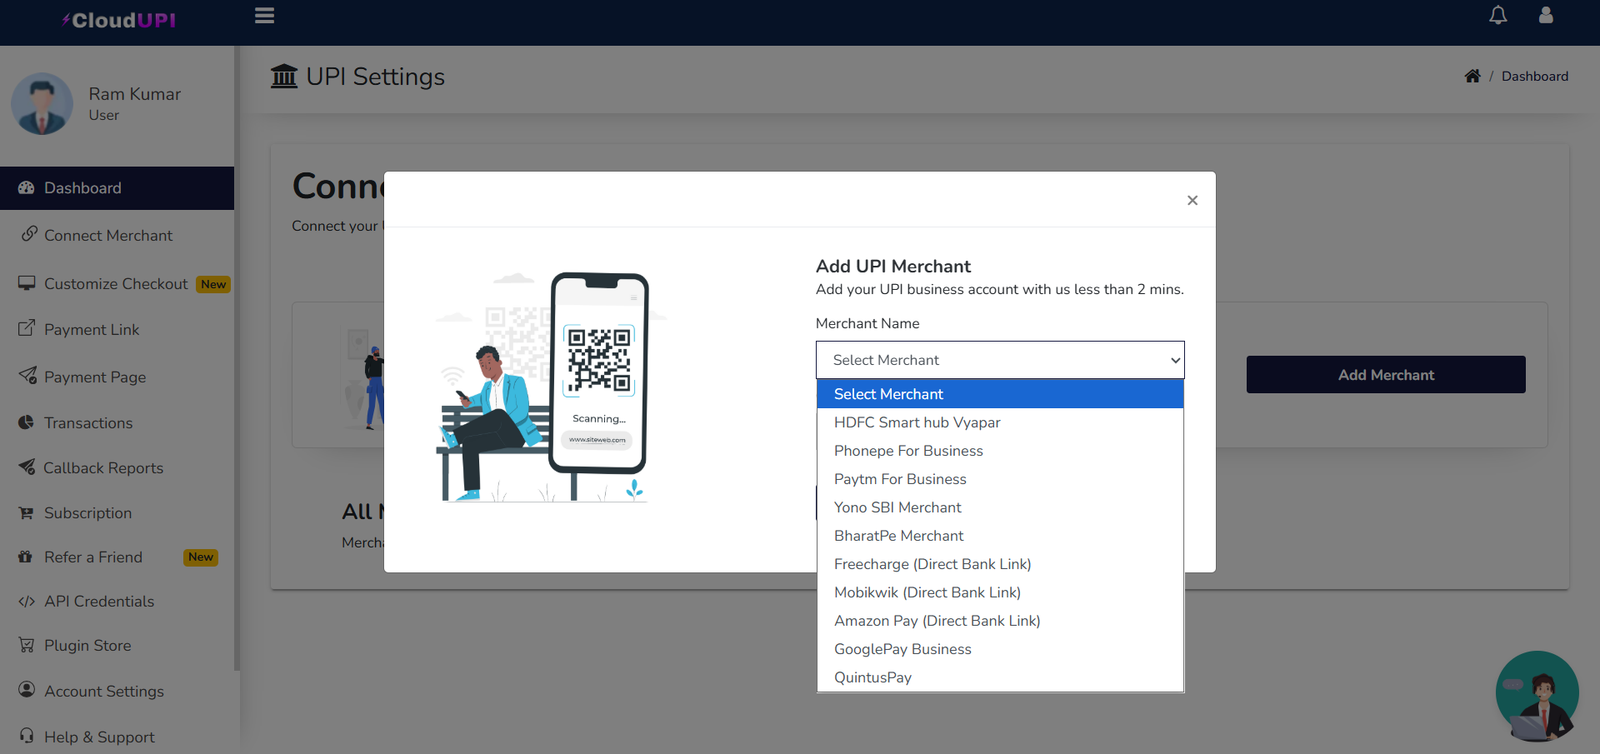This screenshot has height=754, width=1600.
Task: Click the Customize Checkout monitor icon
Action: tap(26, 283)
